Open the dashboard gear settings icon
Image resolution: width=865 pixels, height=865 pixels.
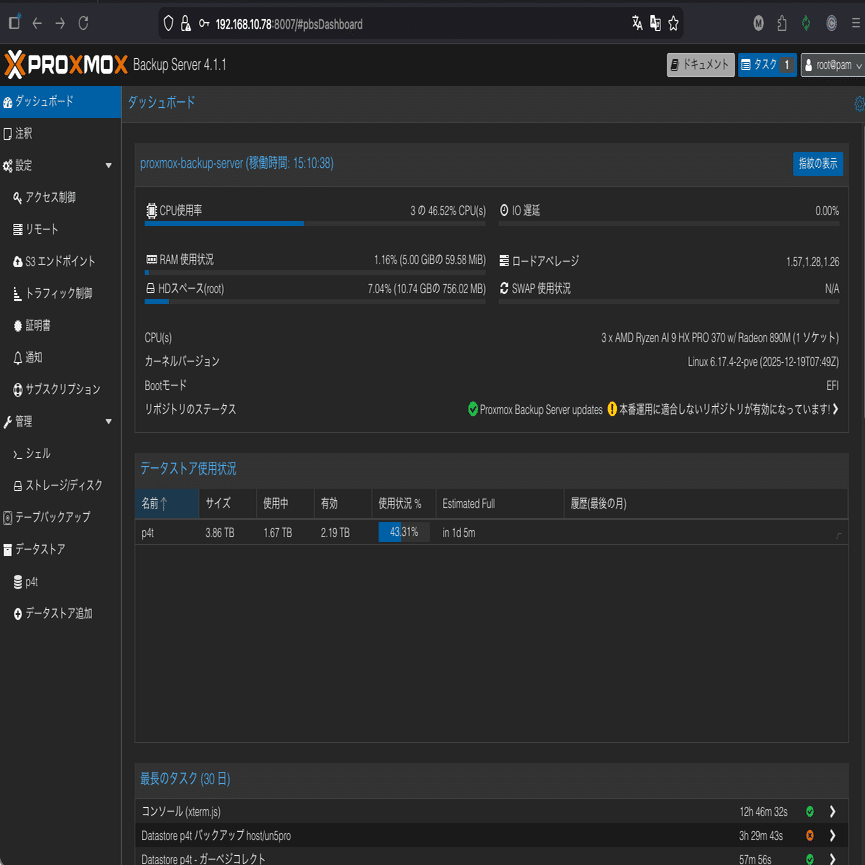(x=856, y=102)
